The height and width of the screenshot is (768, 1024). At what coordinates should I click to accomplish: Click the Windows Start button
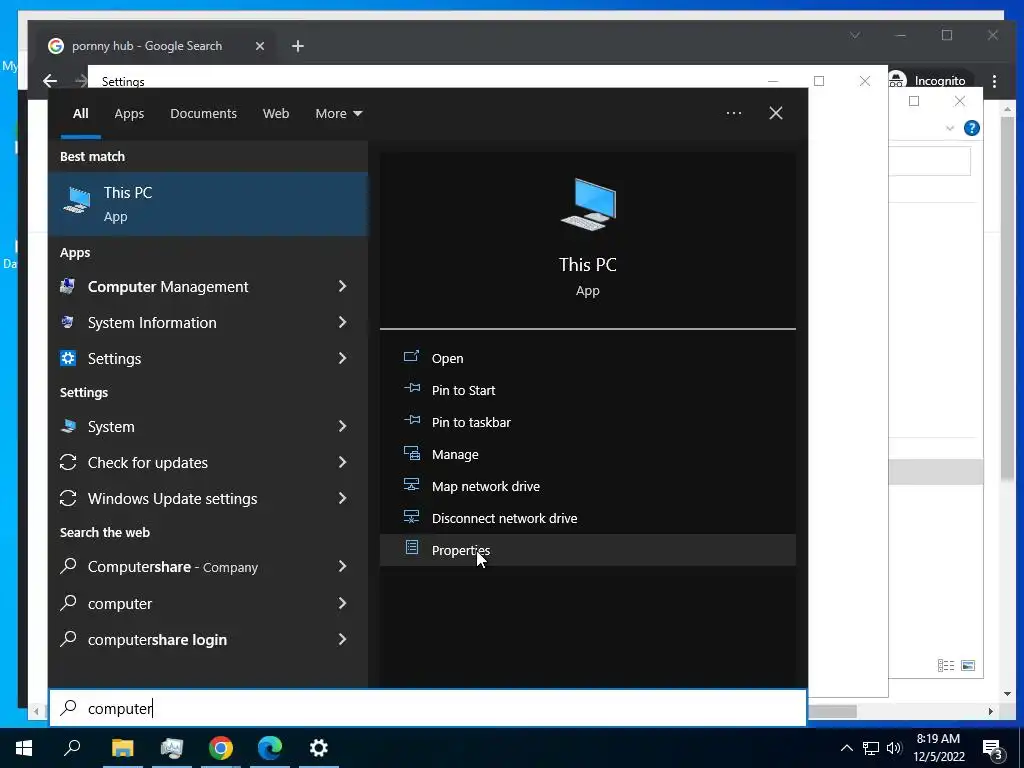[24, 748]
